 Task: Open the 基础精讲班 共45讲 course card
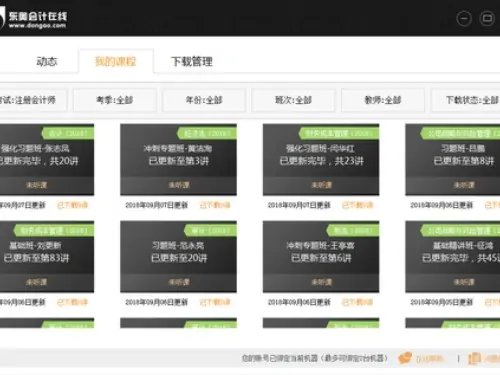click(x=453, y=257)
